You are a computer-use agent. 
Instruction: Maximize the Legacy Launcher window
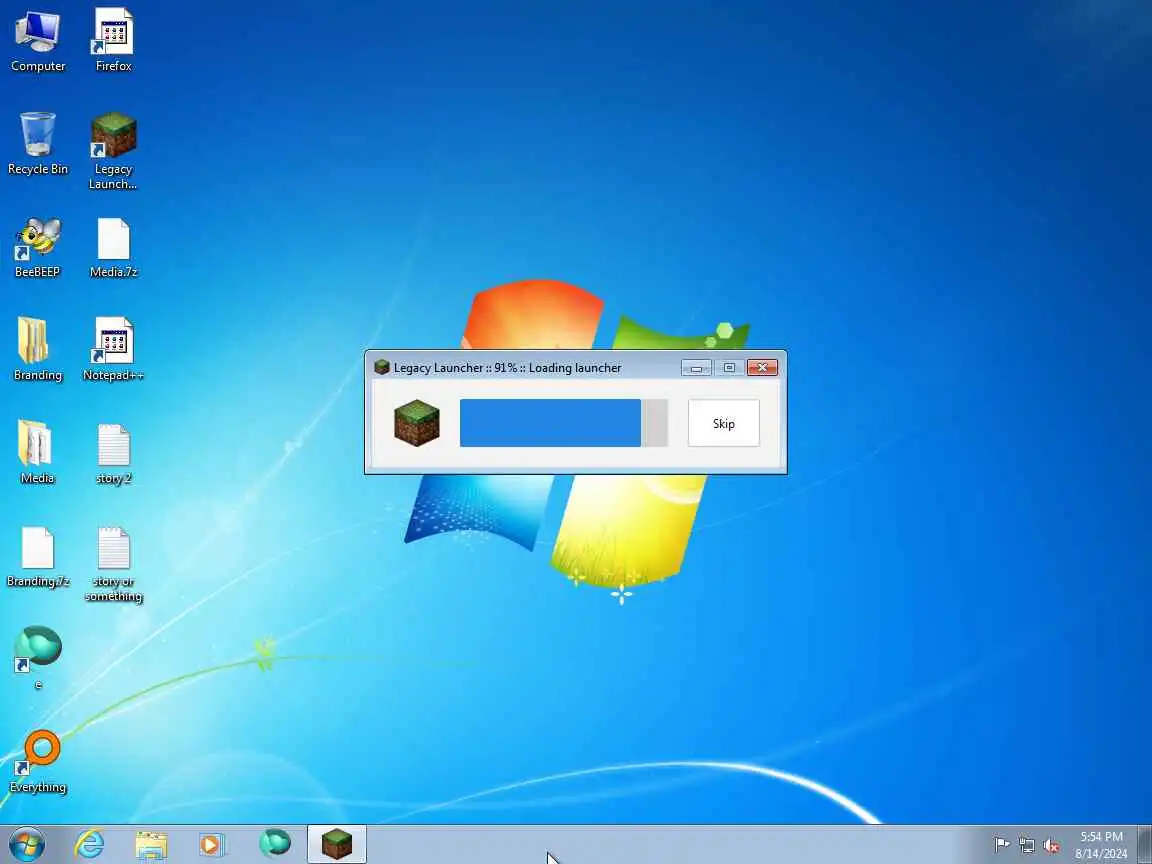click(x=729, y=367)
